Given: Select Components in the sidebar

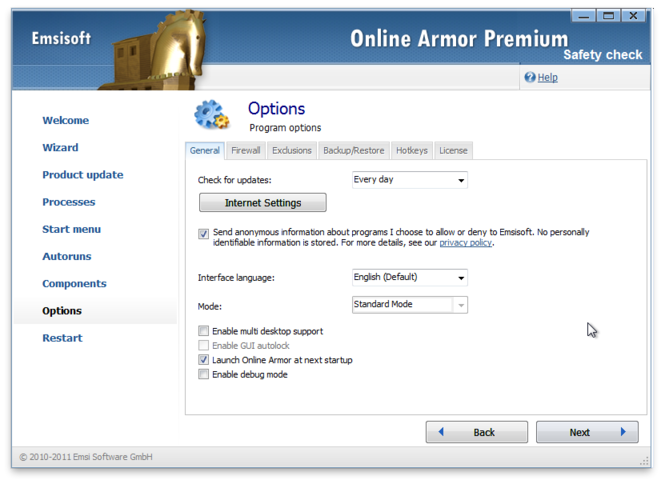Looking at the screenshot, I should coord(74,283).
